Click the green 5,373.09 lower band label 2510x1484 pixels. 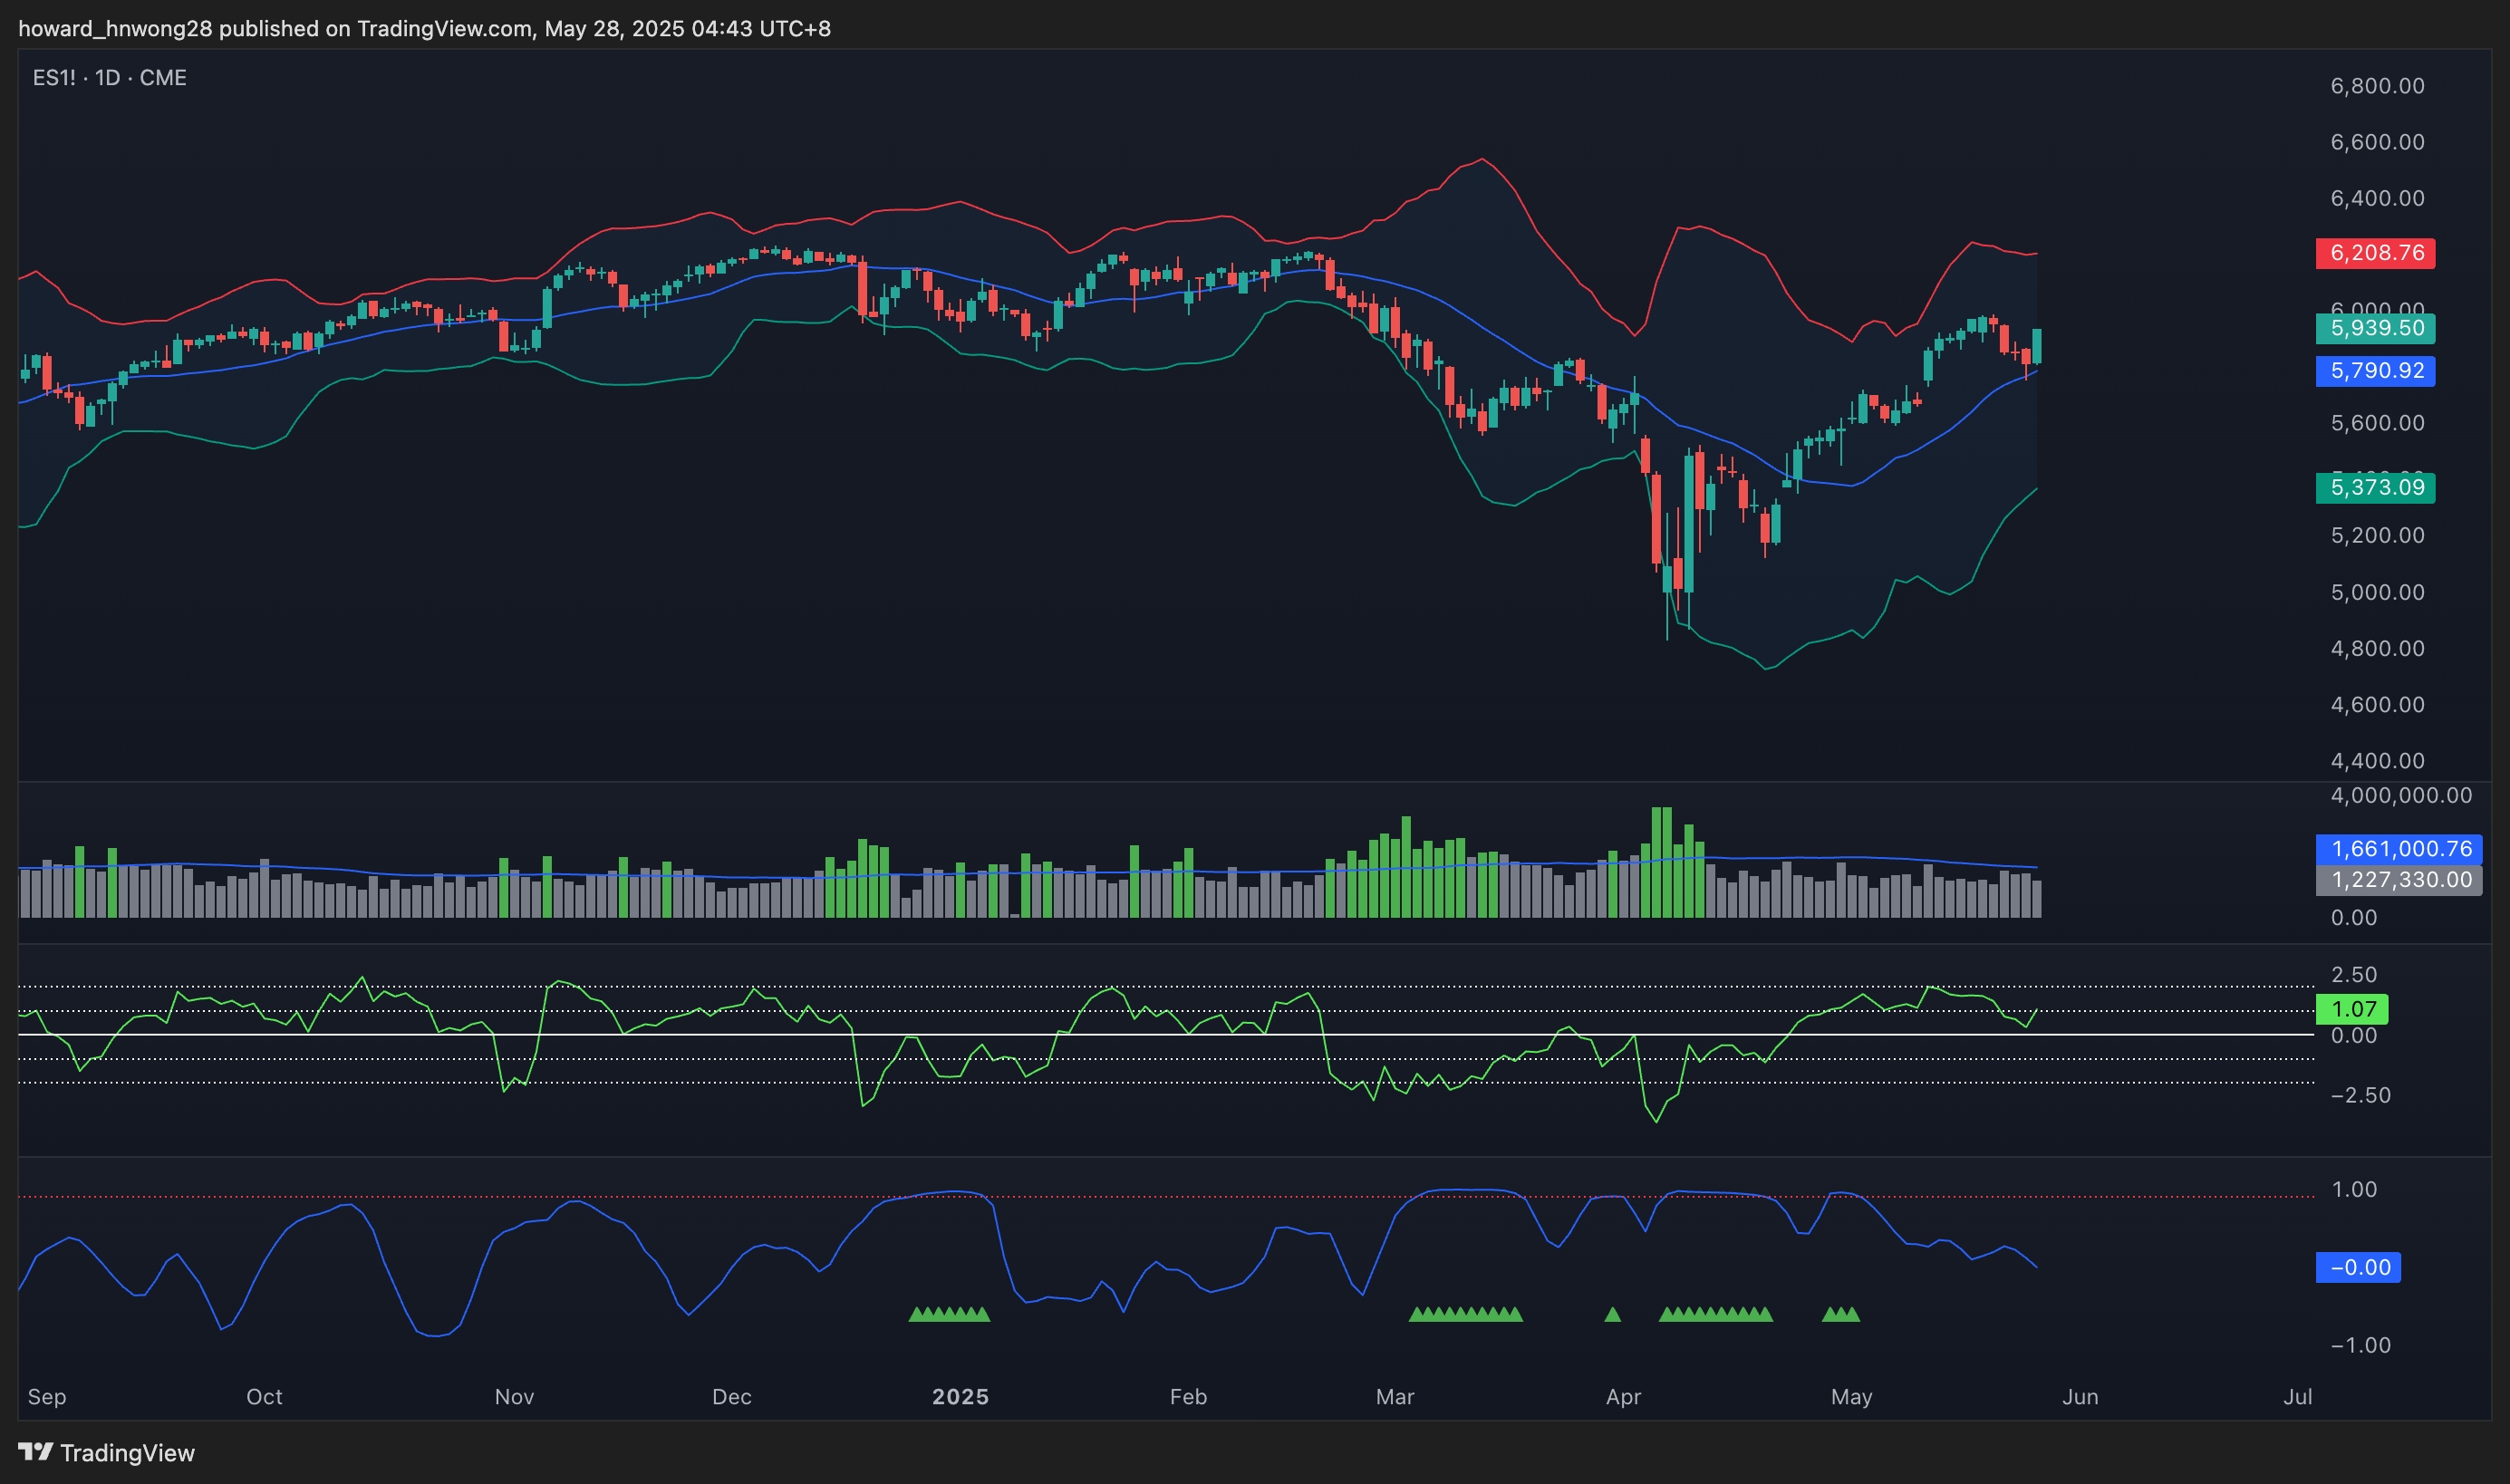coord(2375,488)
